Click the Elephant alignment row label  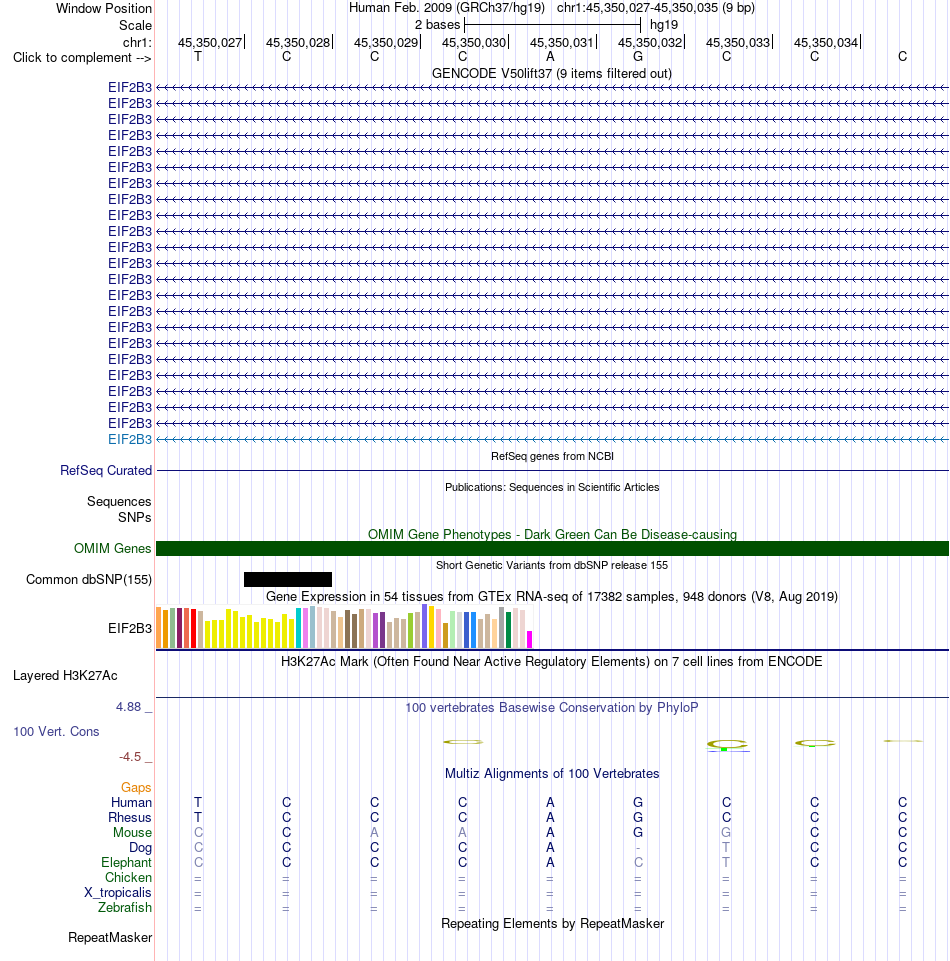pyautogui.click(x=126, y=862)
